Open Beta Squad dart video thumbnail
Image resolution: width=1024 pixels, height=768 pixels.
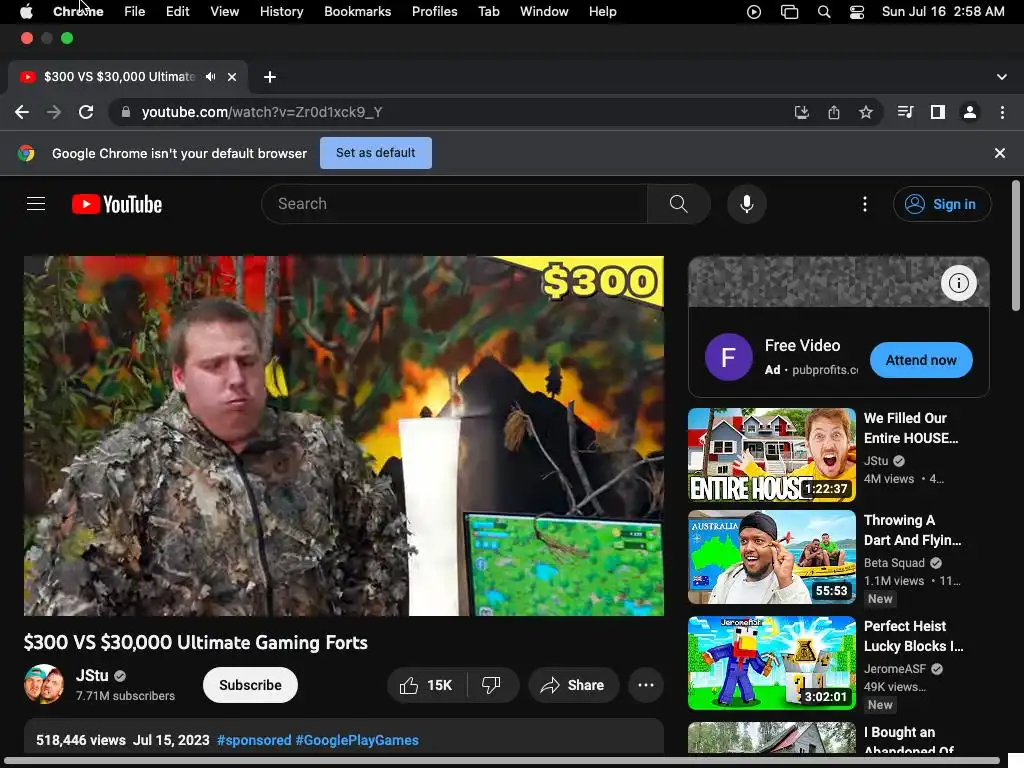click(771, 557)
